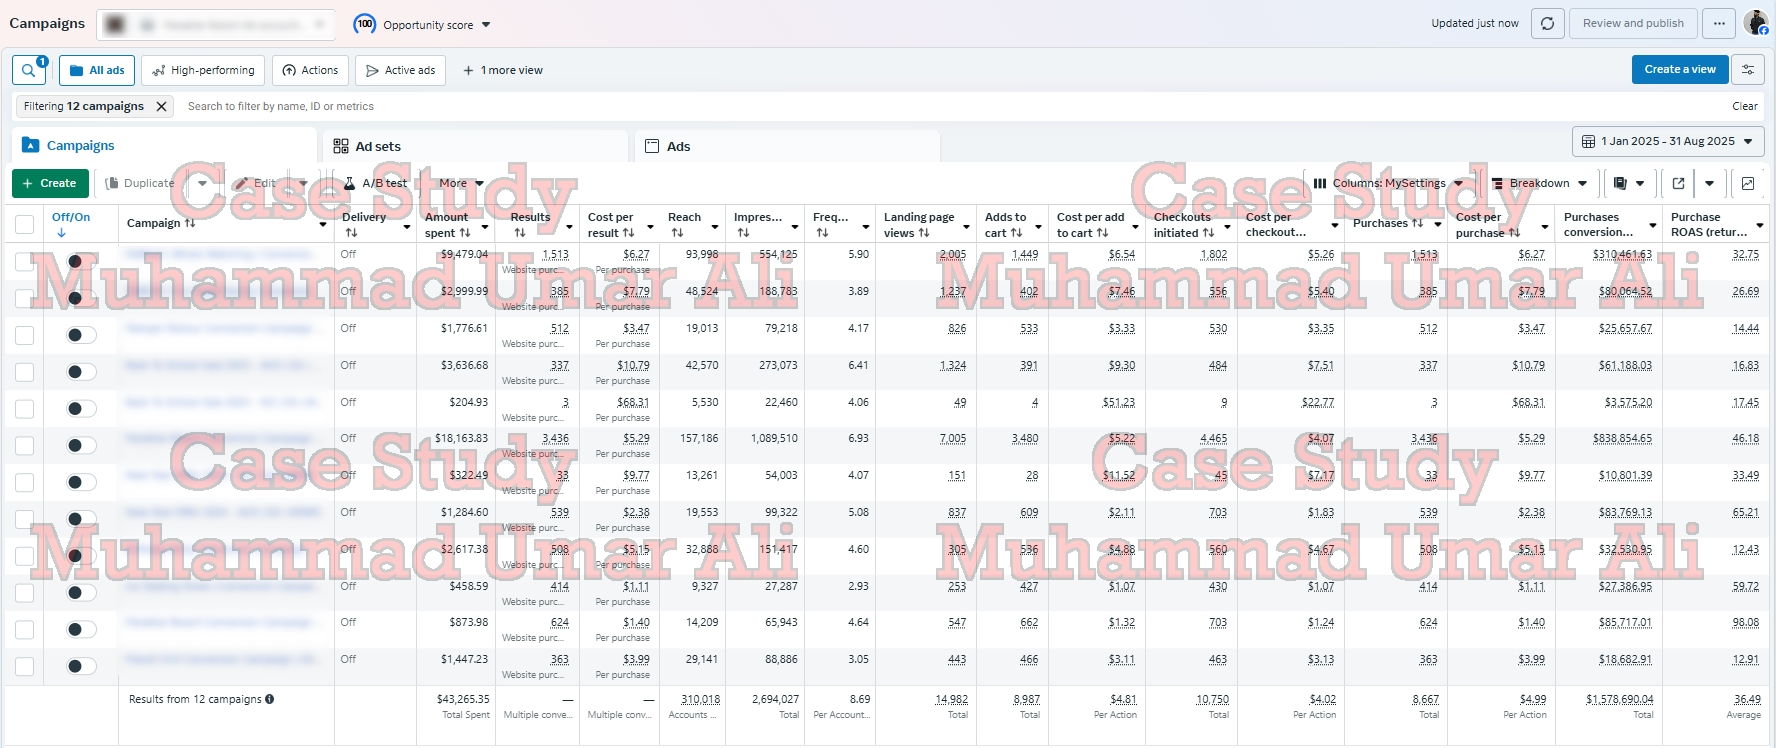Open the date range 1 Jan–31 Aug 2025 dropdown
Viewport: 1776px width, 748px height.
1668,142
